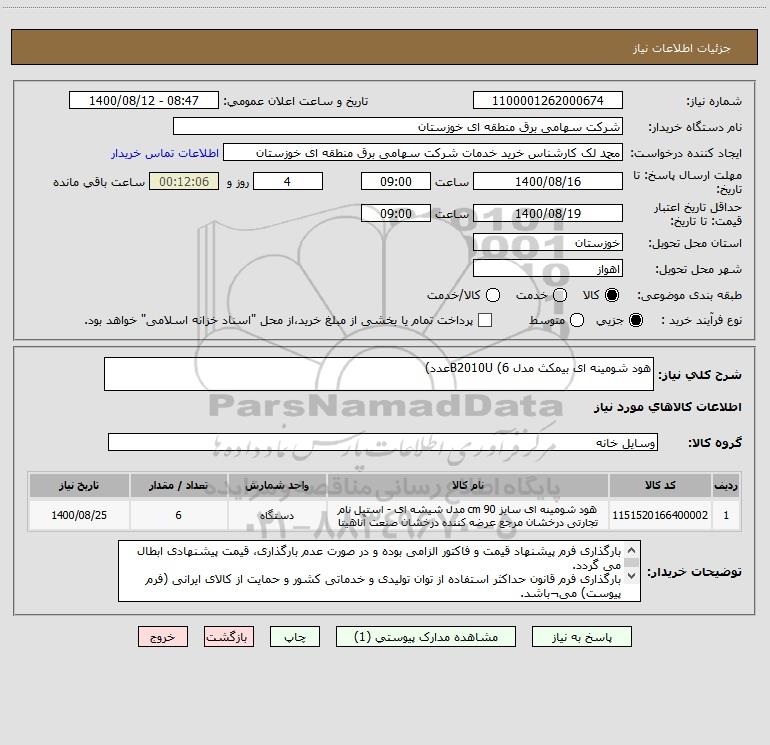Click the کد کالا column header
Screen dimensions: 770x745
pos(660,485)
